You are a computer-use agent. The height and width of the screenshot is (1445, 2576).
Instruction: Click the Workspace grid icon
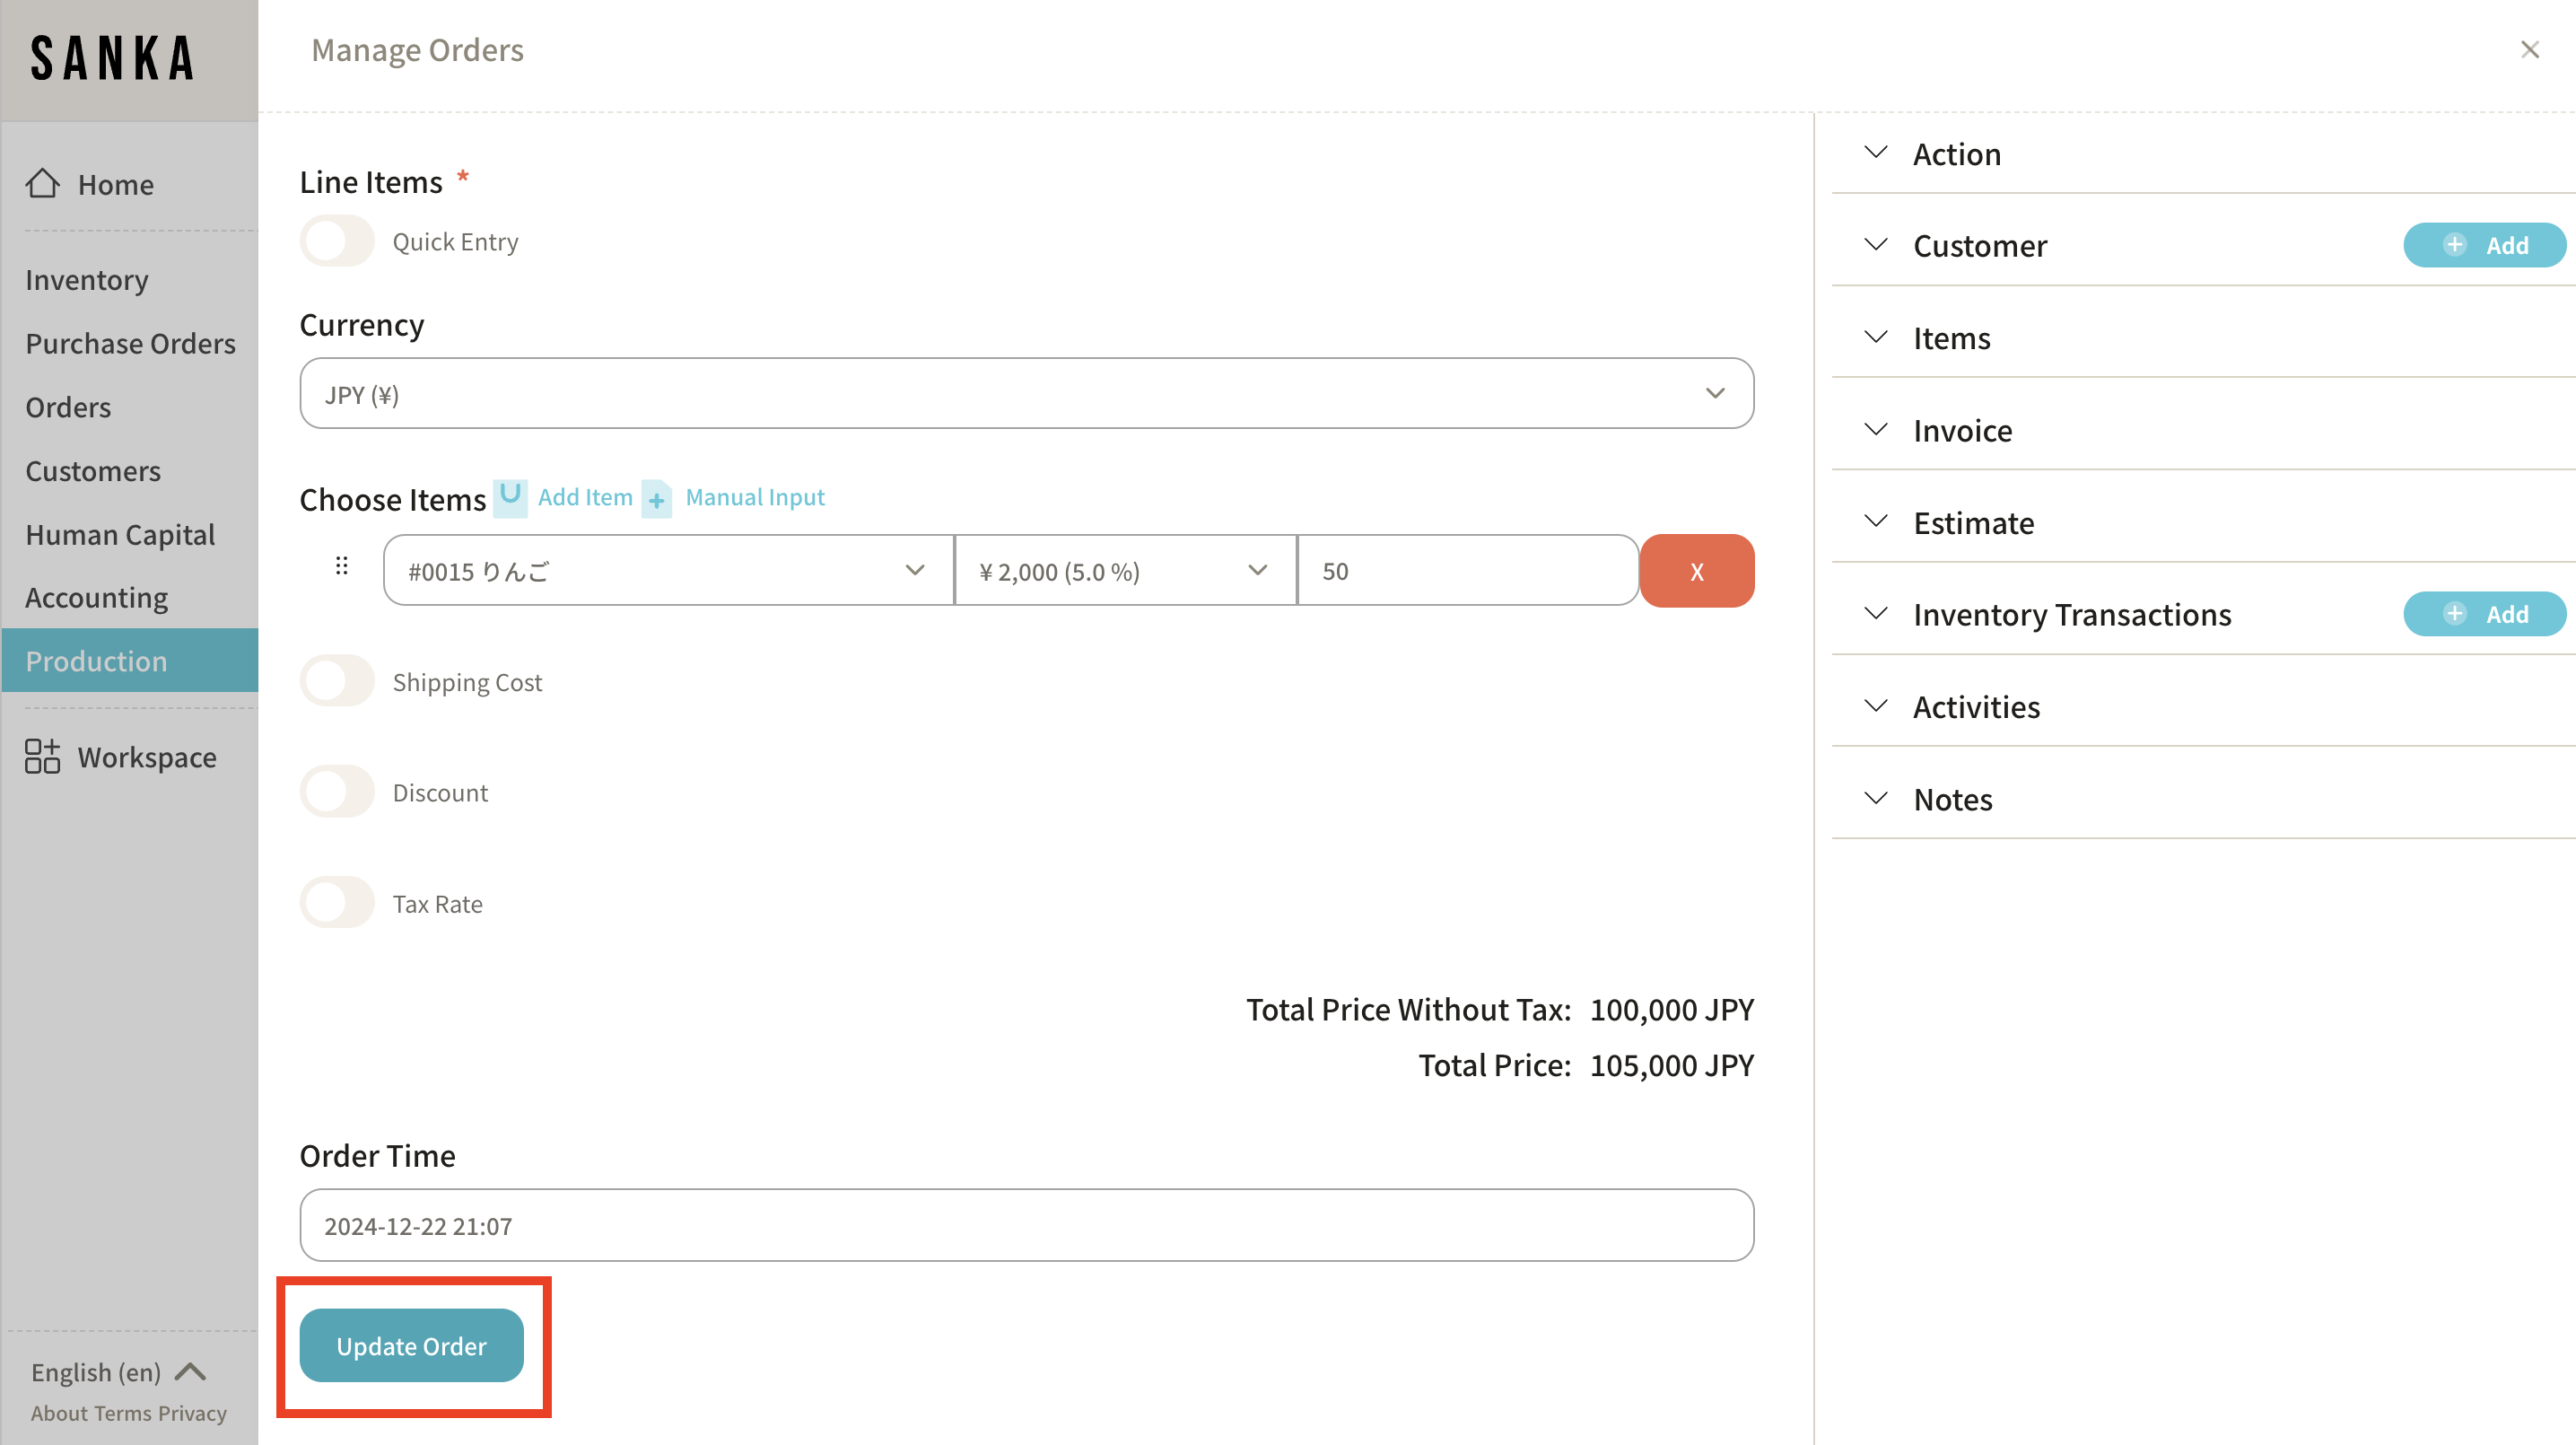click(42, 757)
